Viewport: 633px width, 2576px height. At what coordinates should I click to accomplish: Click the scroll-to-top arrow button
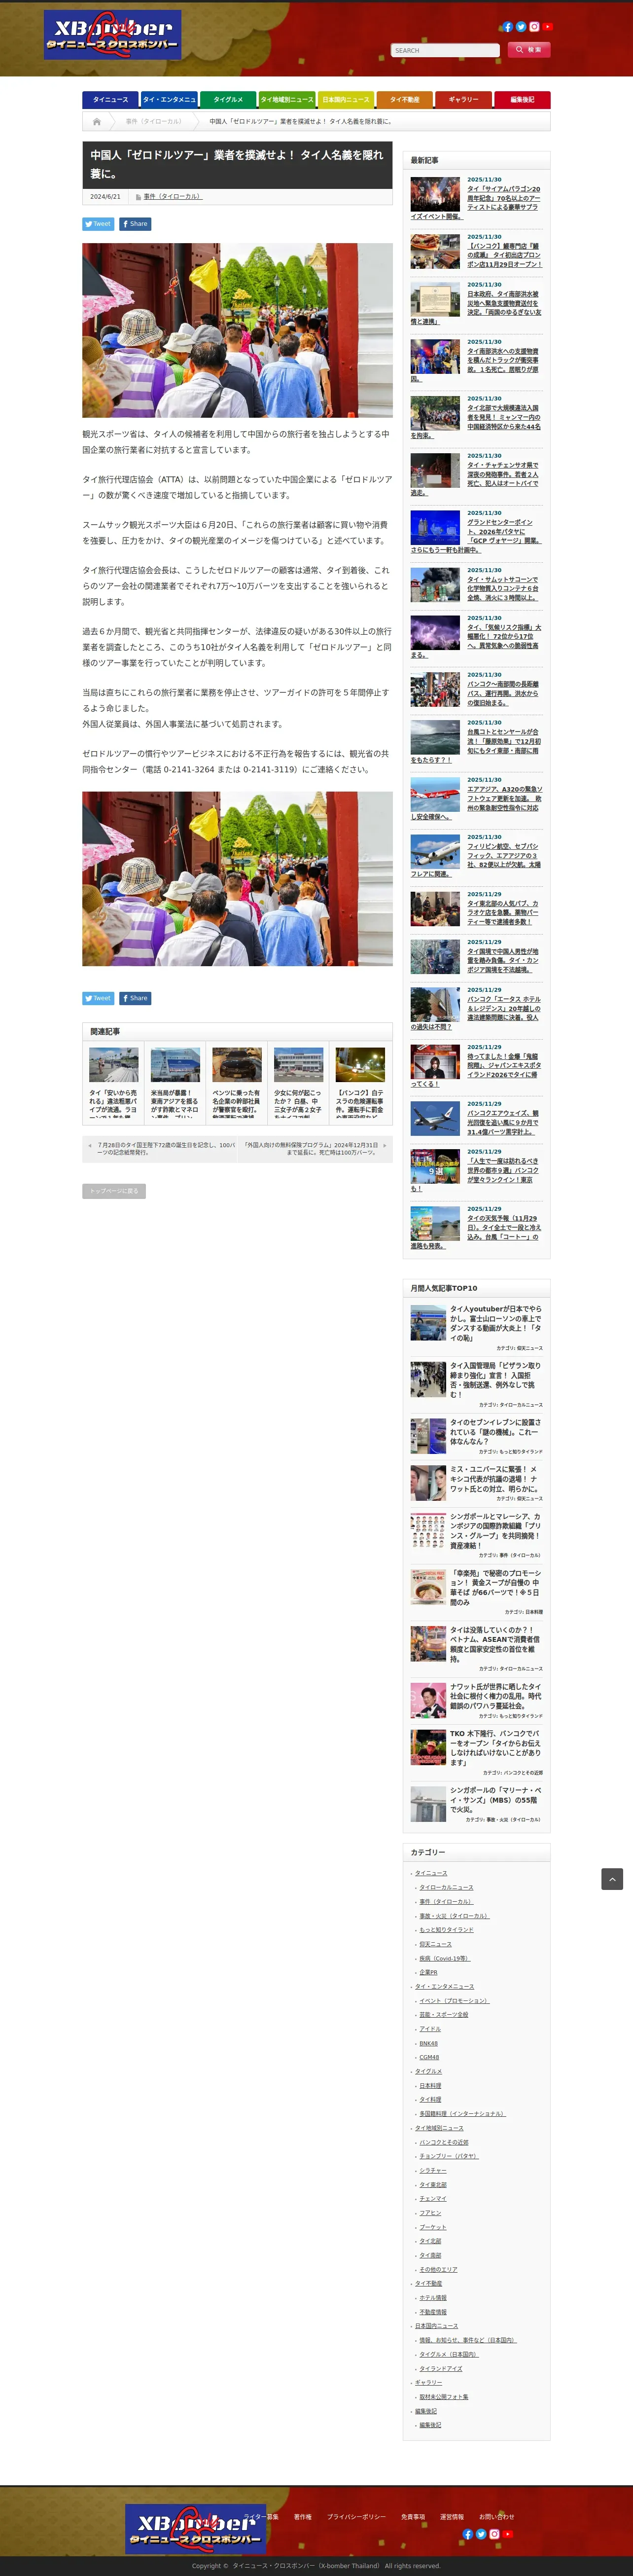pos(612,1879)
